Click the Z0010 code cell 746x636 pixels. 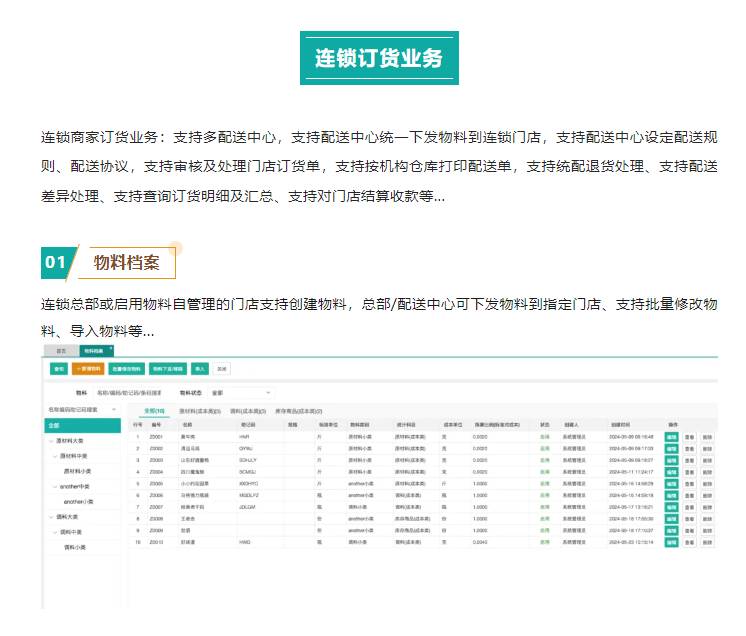(156, 542)
